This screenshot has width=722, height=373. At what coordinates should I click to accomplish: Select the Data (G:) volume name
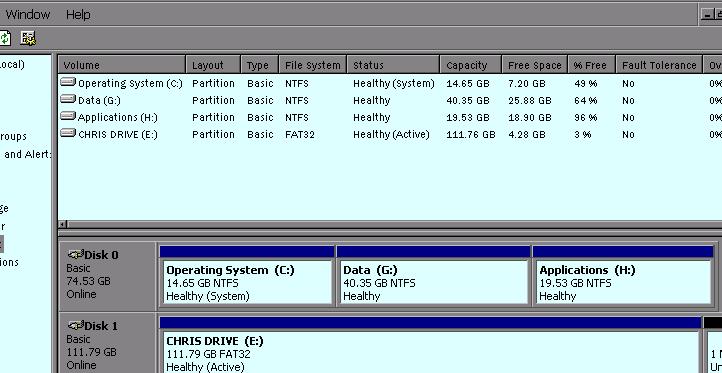(x=99, y=100)
